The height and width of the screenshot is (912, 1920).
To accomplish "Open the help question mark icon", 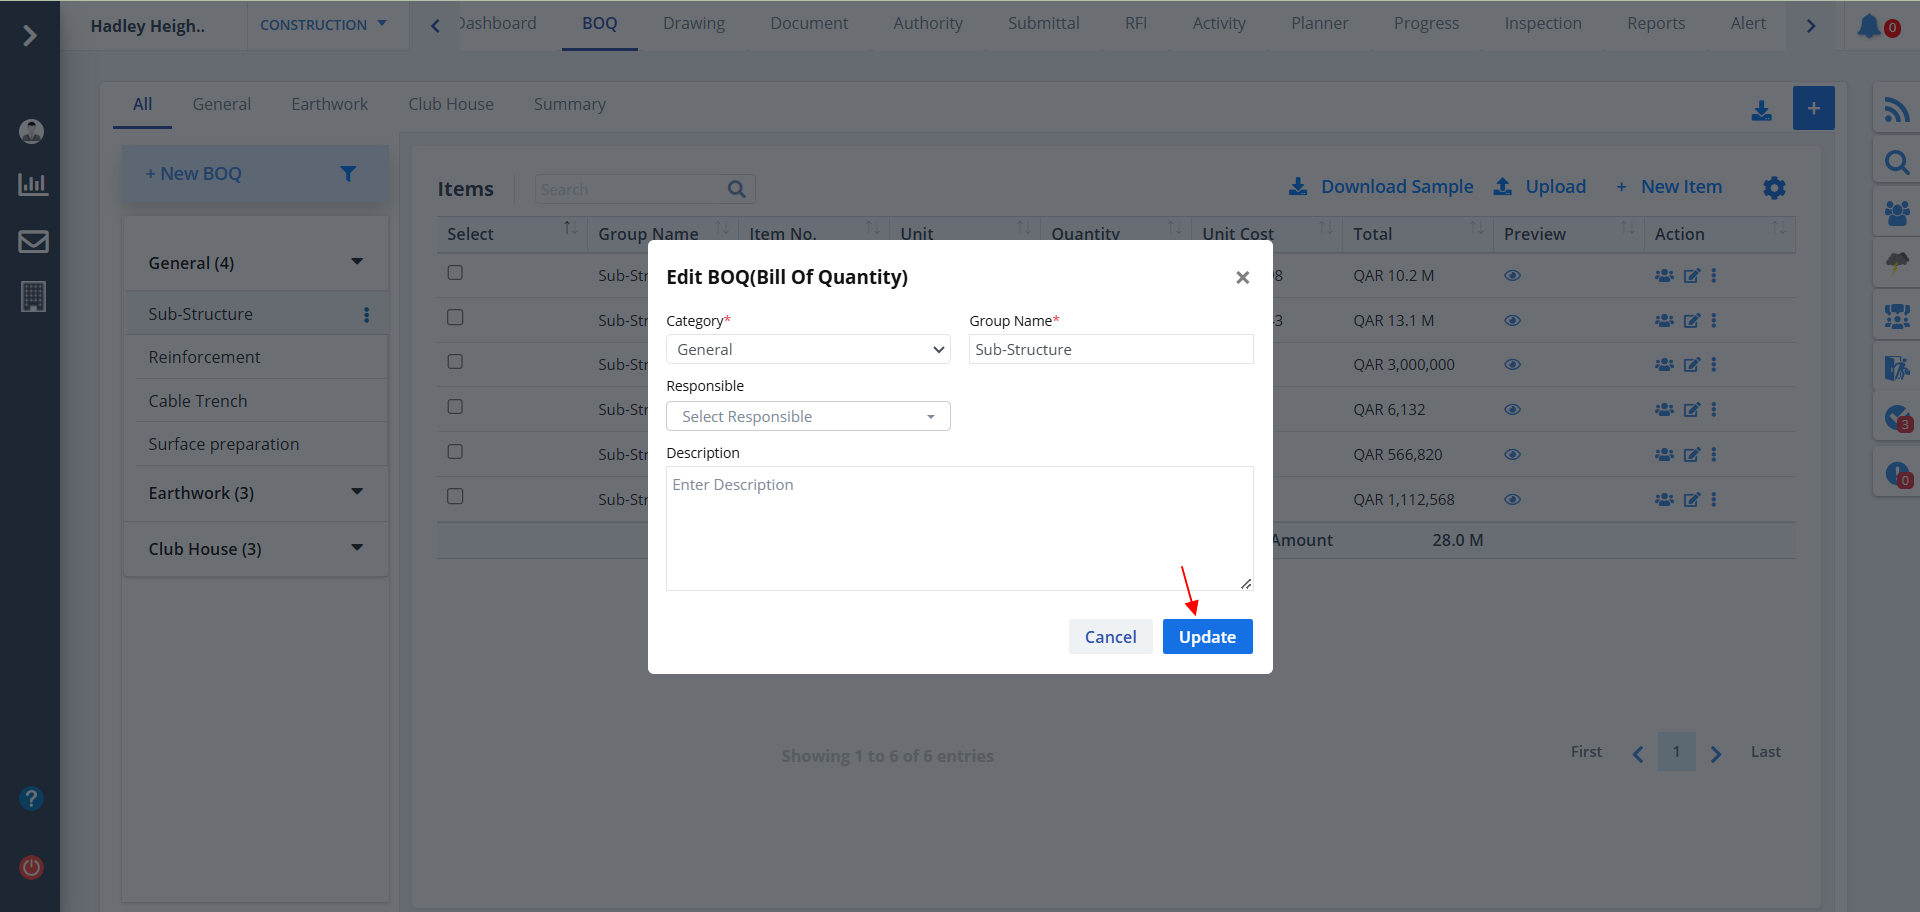I will click(32, 799).
